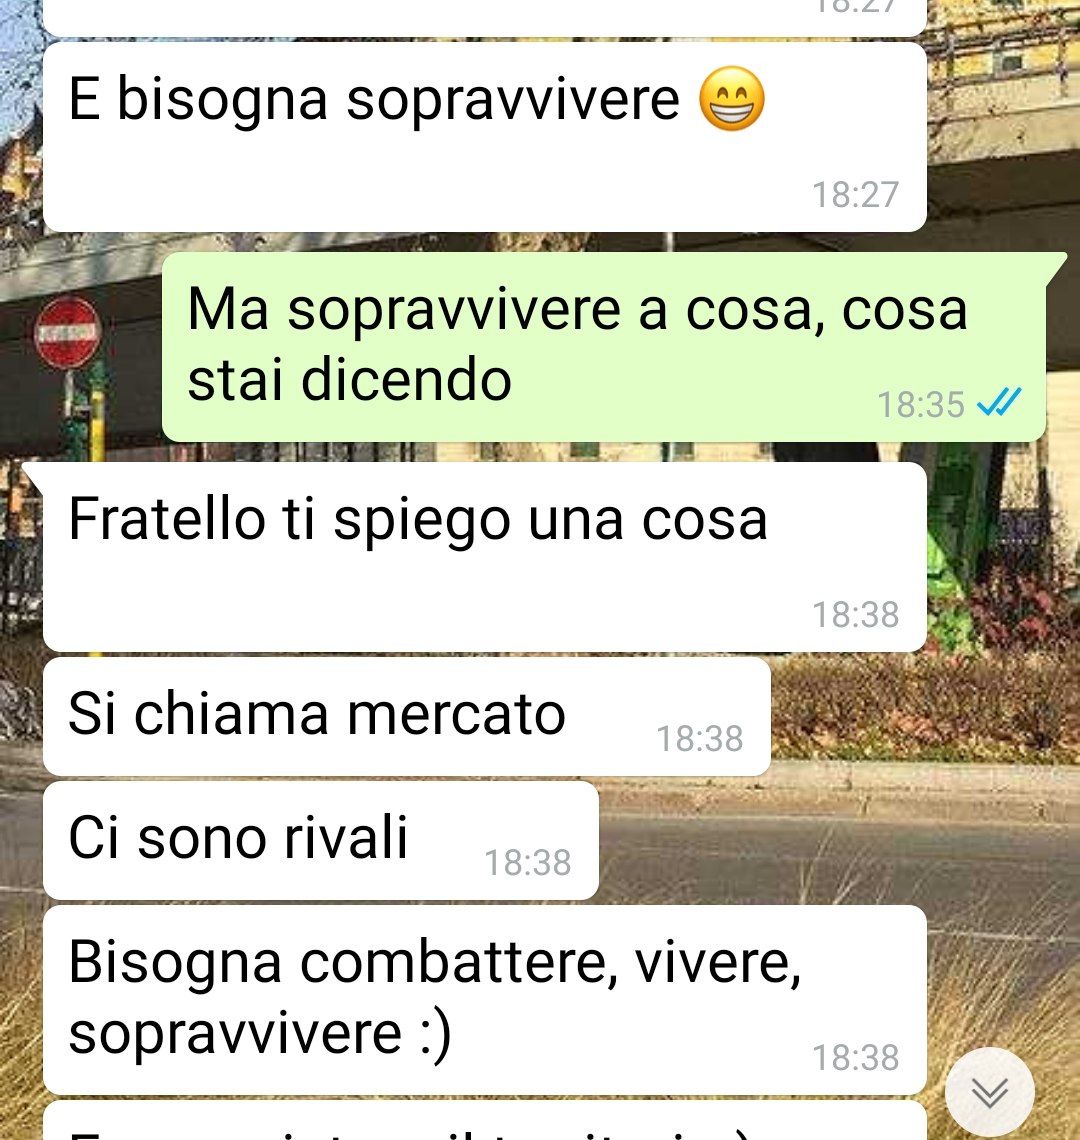Viewport: 1080px width, 1140px height.
Task: Tap the no-entry sign in chat wallpaper
Action: [68, 333]
